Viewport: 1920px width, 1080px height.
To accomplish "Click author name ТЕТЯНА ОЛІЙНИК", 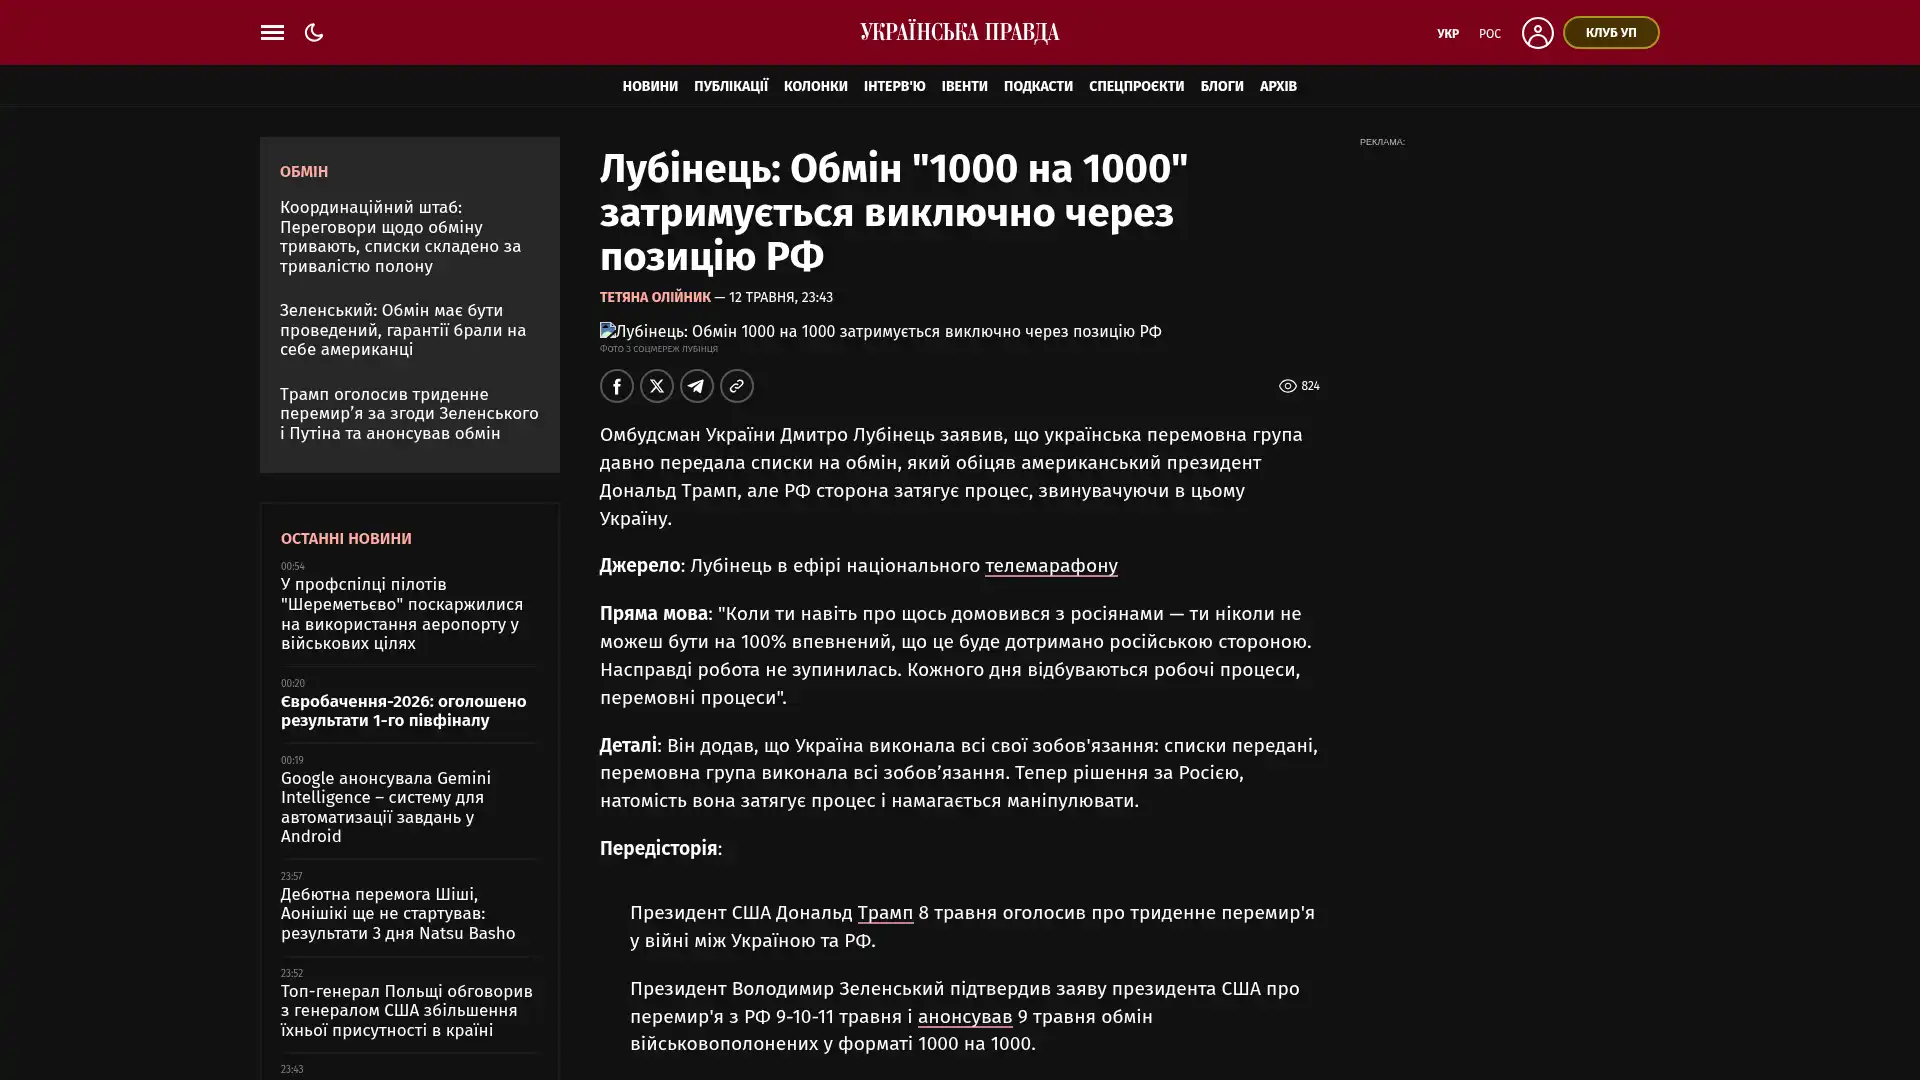I will (x=655, y=297).
